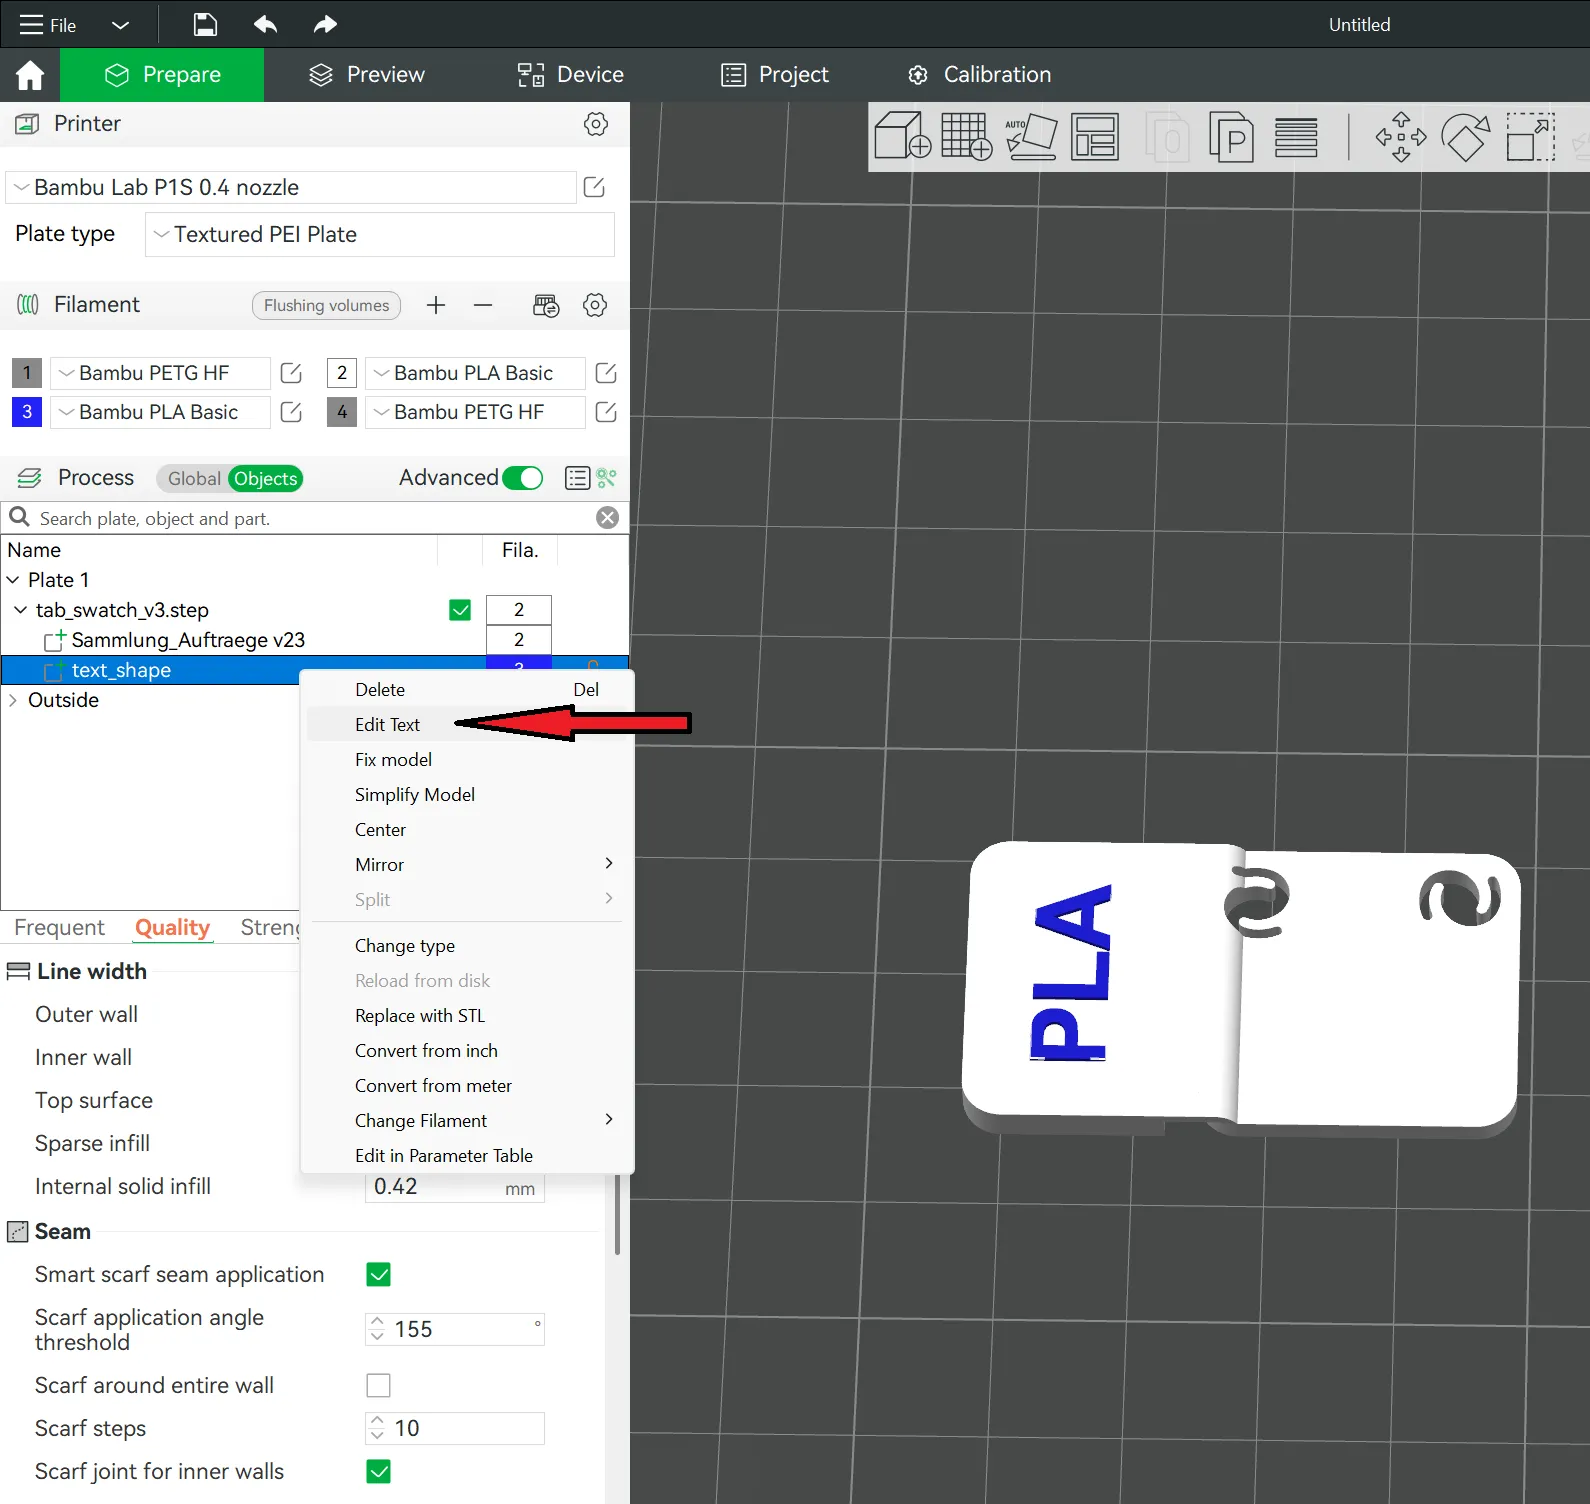Open the Project tab

775,75
